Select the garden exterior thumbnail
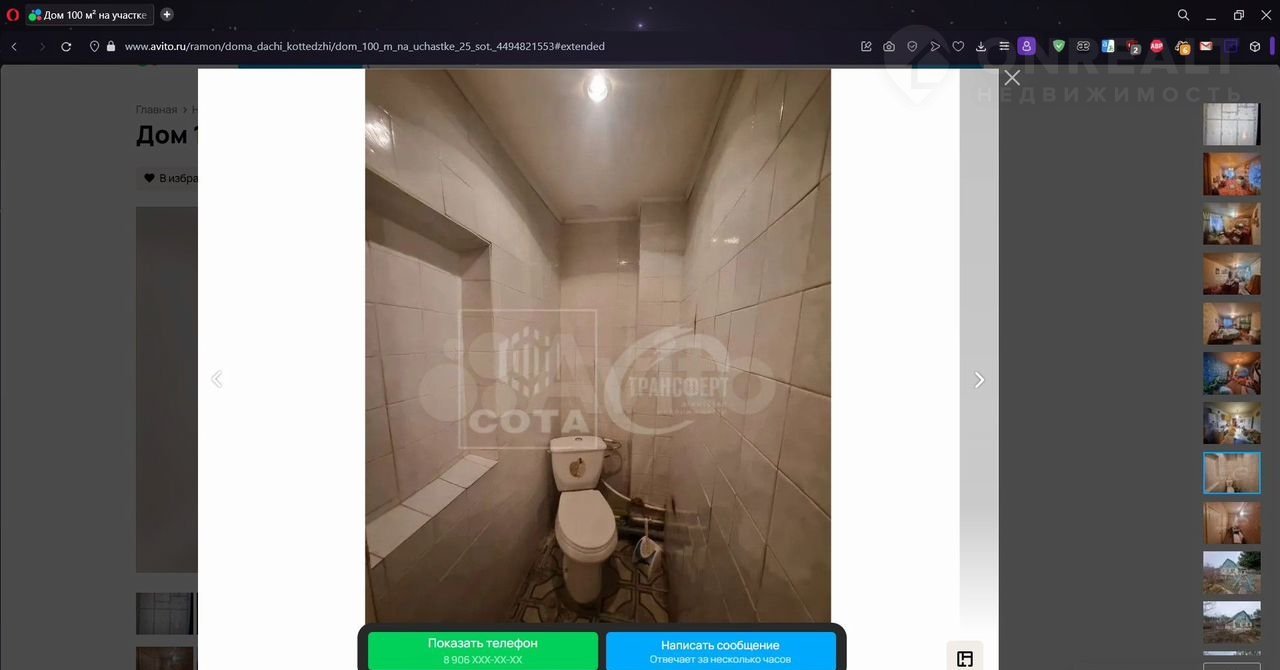The width and height of the screenshot is (1280, 670). [x=1231, y=573]
